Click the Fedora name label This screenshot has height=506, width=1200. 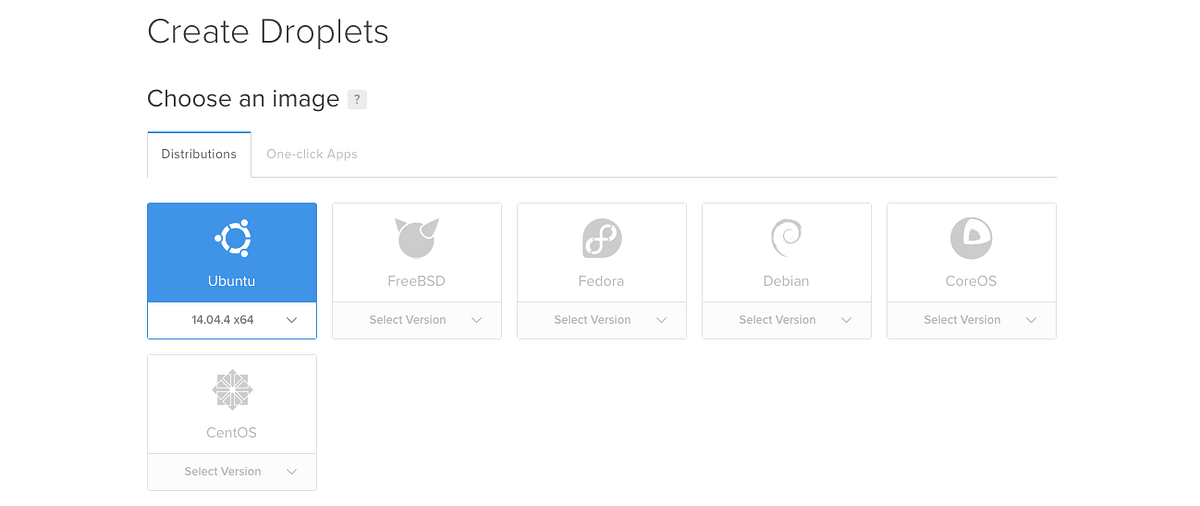(x=601, y=281)
